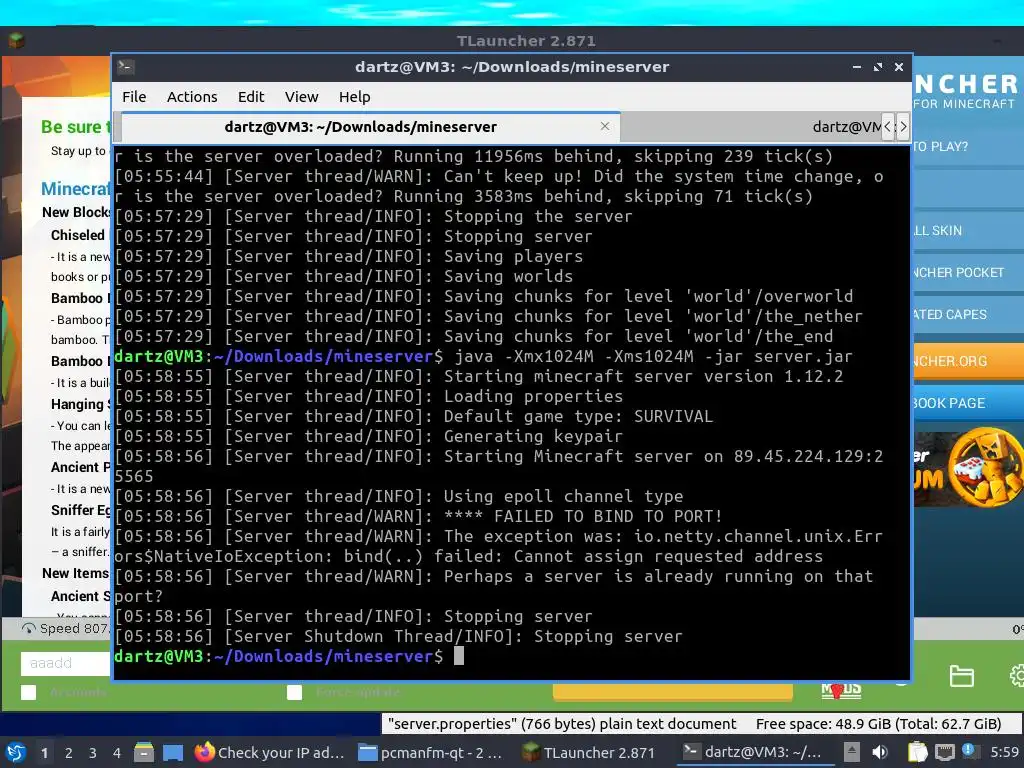Open the TLAUNCHER.ORG orange link
Screen dimensions: 1024x768
pos(968,361)
